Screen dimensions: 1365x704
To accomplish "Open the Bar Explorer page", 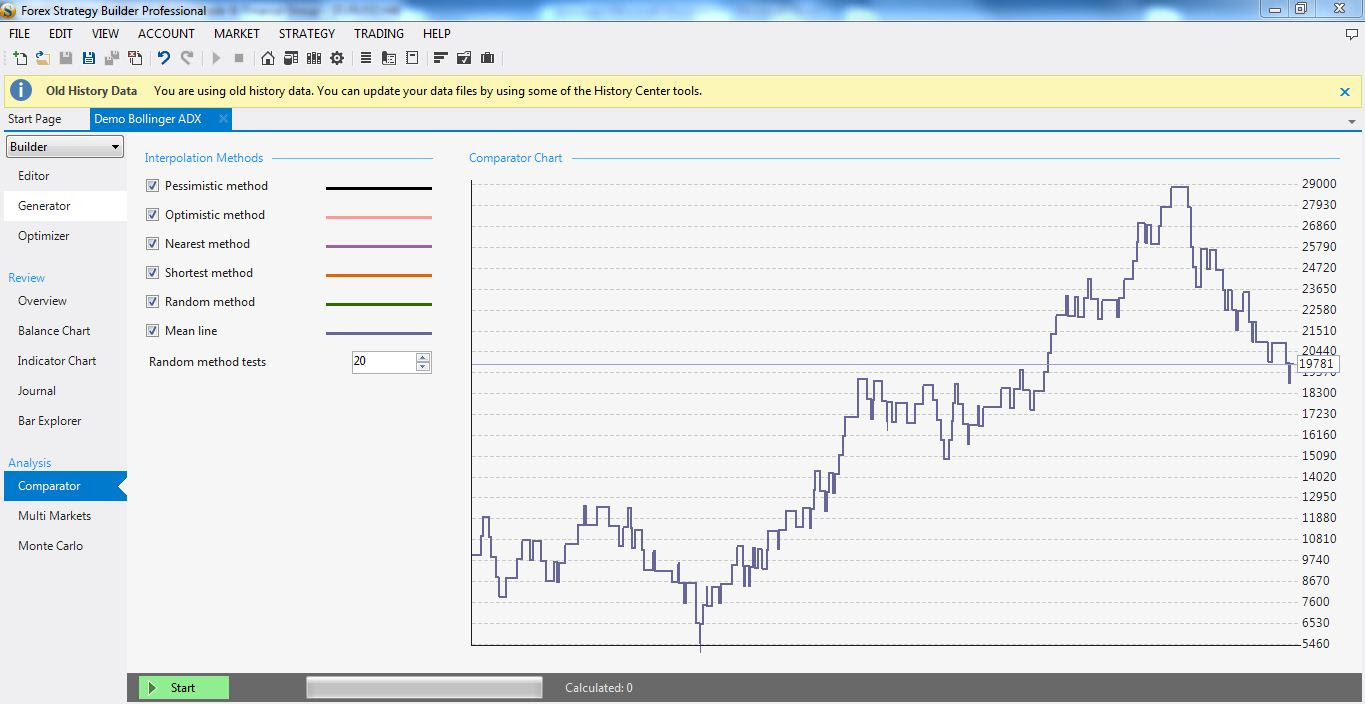I will 65,421.
